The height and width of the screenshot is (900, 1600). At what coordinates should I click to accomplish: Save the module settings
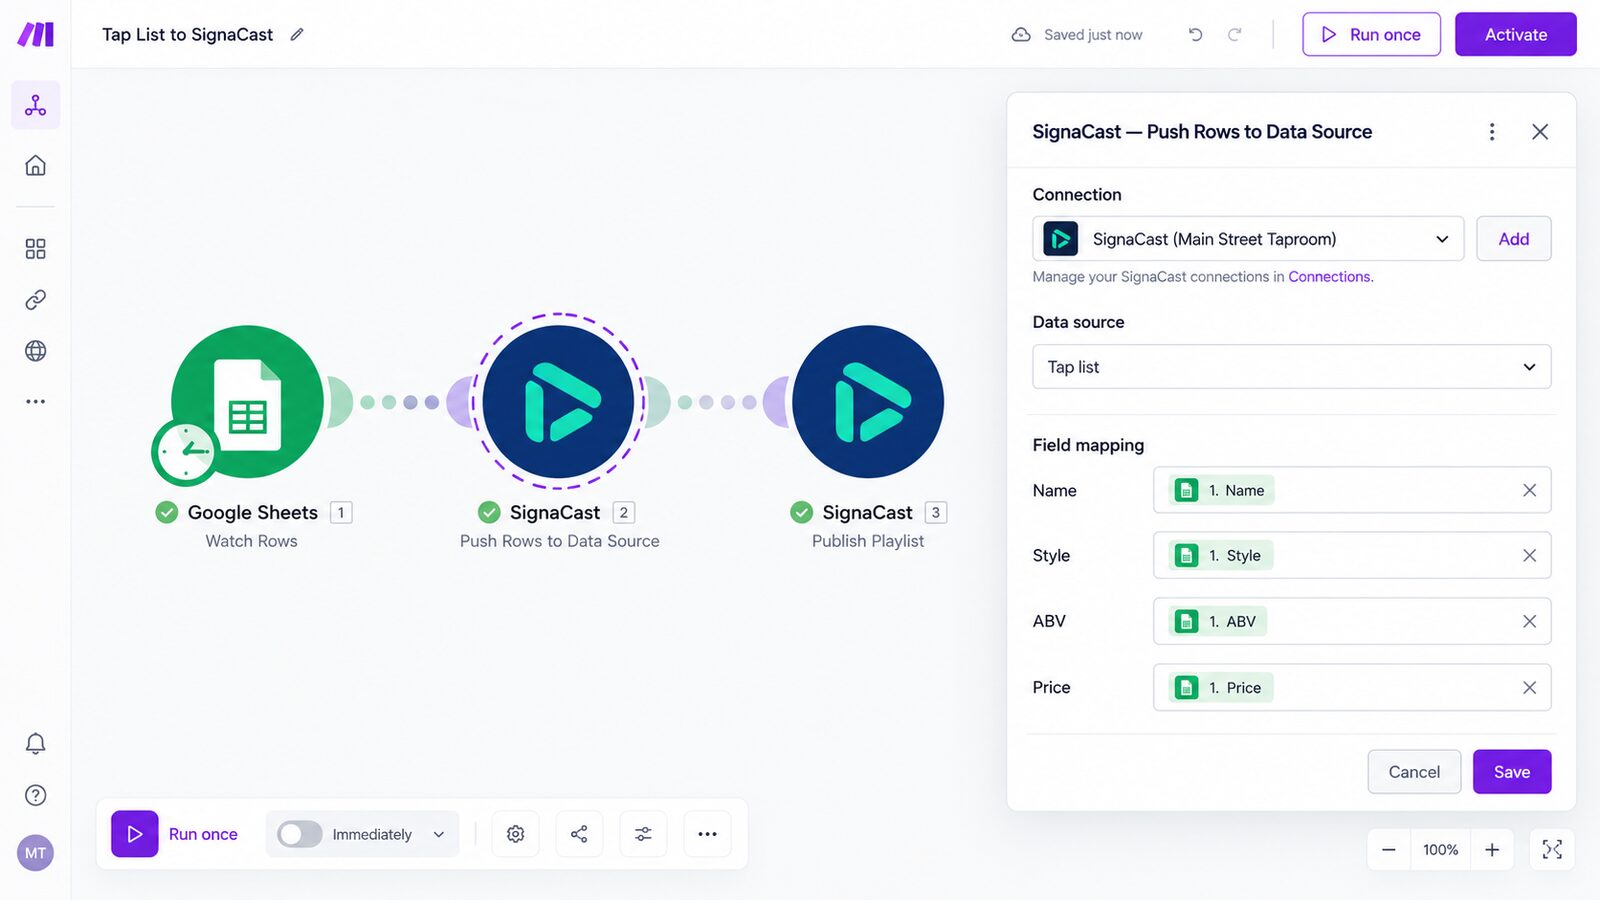(x=1512, y=772)
